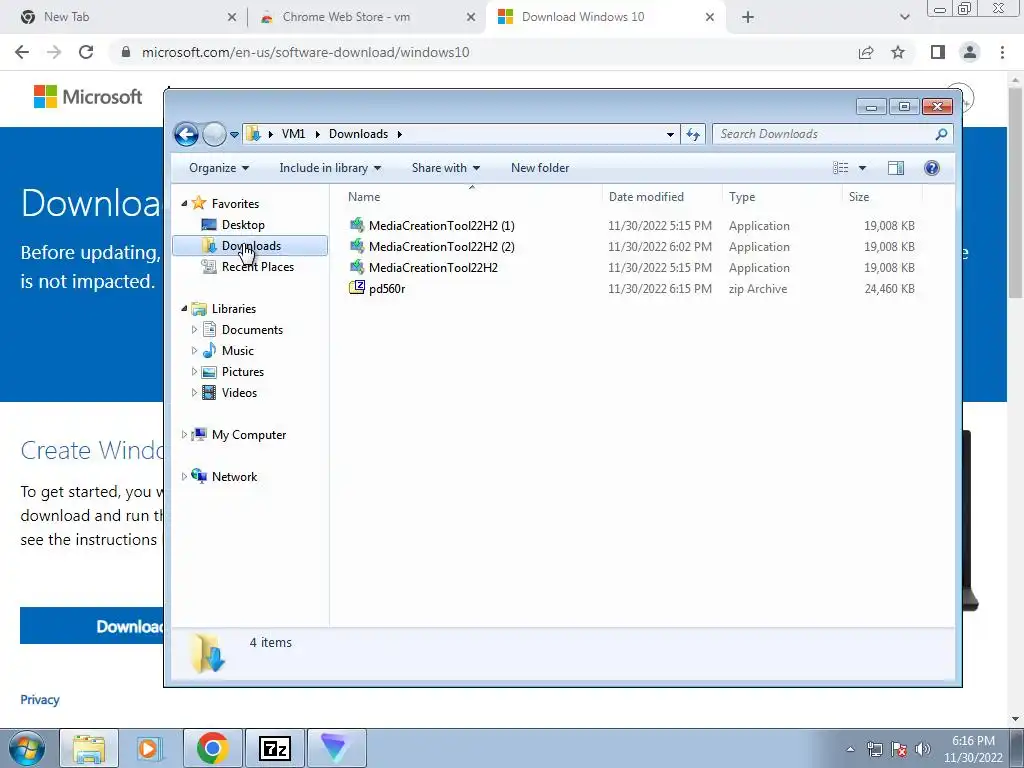Screen dimensions: 1024x768
Task: Open Windows Media Player from taskbar
Action: (x=150, y=748)
